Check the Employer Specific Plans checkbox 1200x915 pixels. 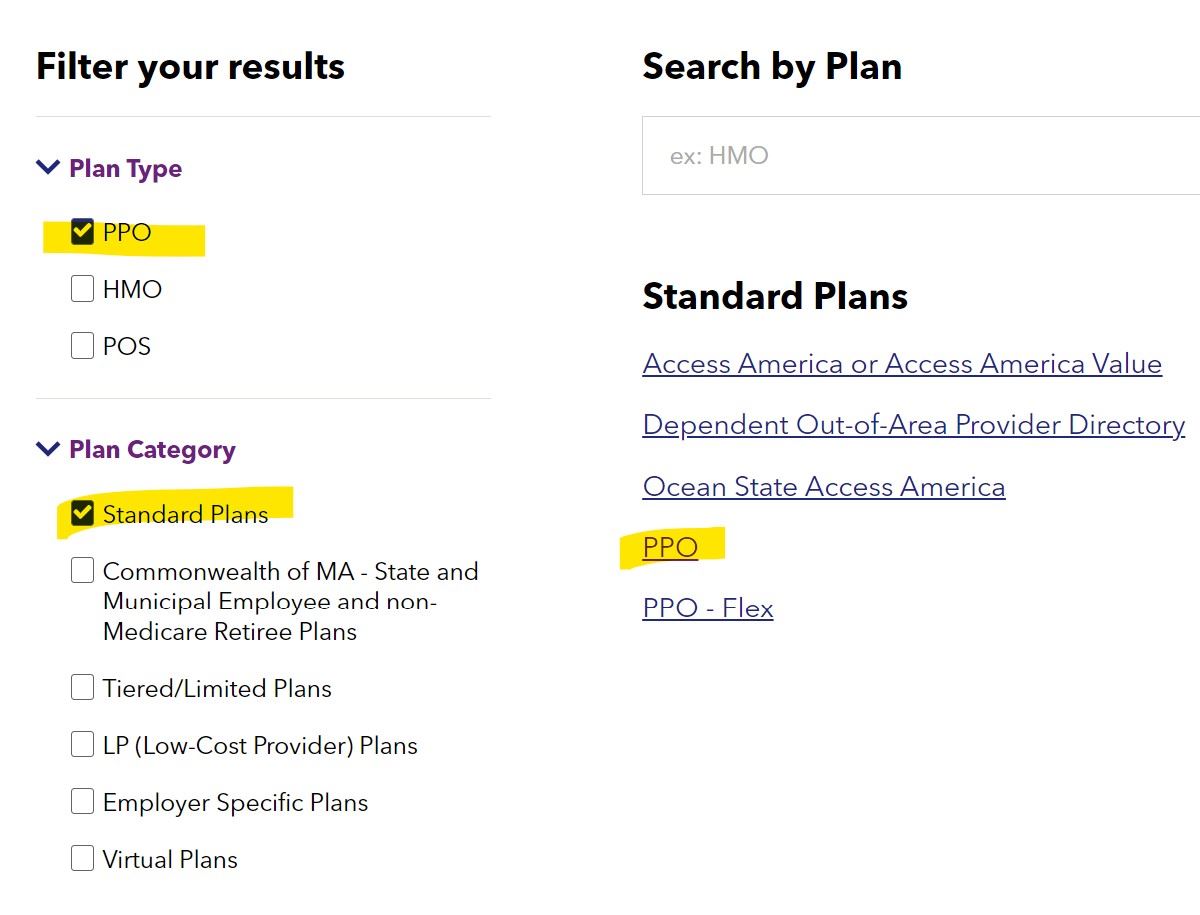click(x=82, y=802)
